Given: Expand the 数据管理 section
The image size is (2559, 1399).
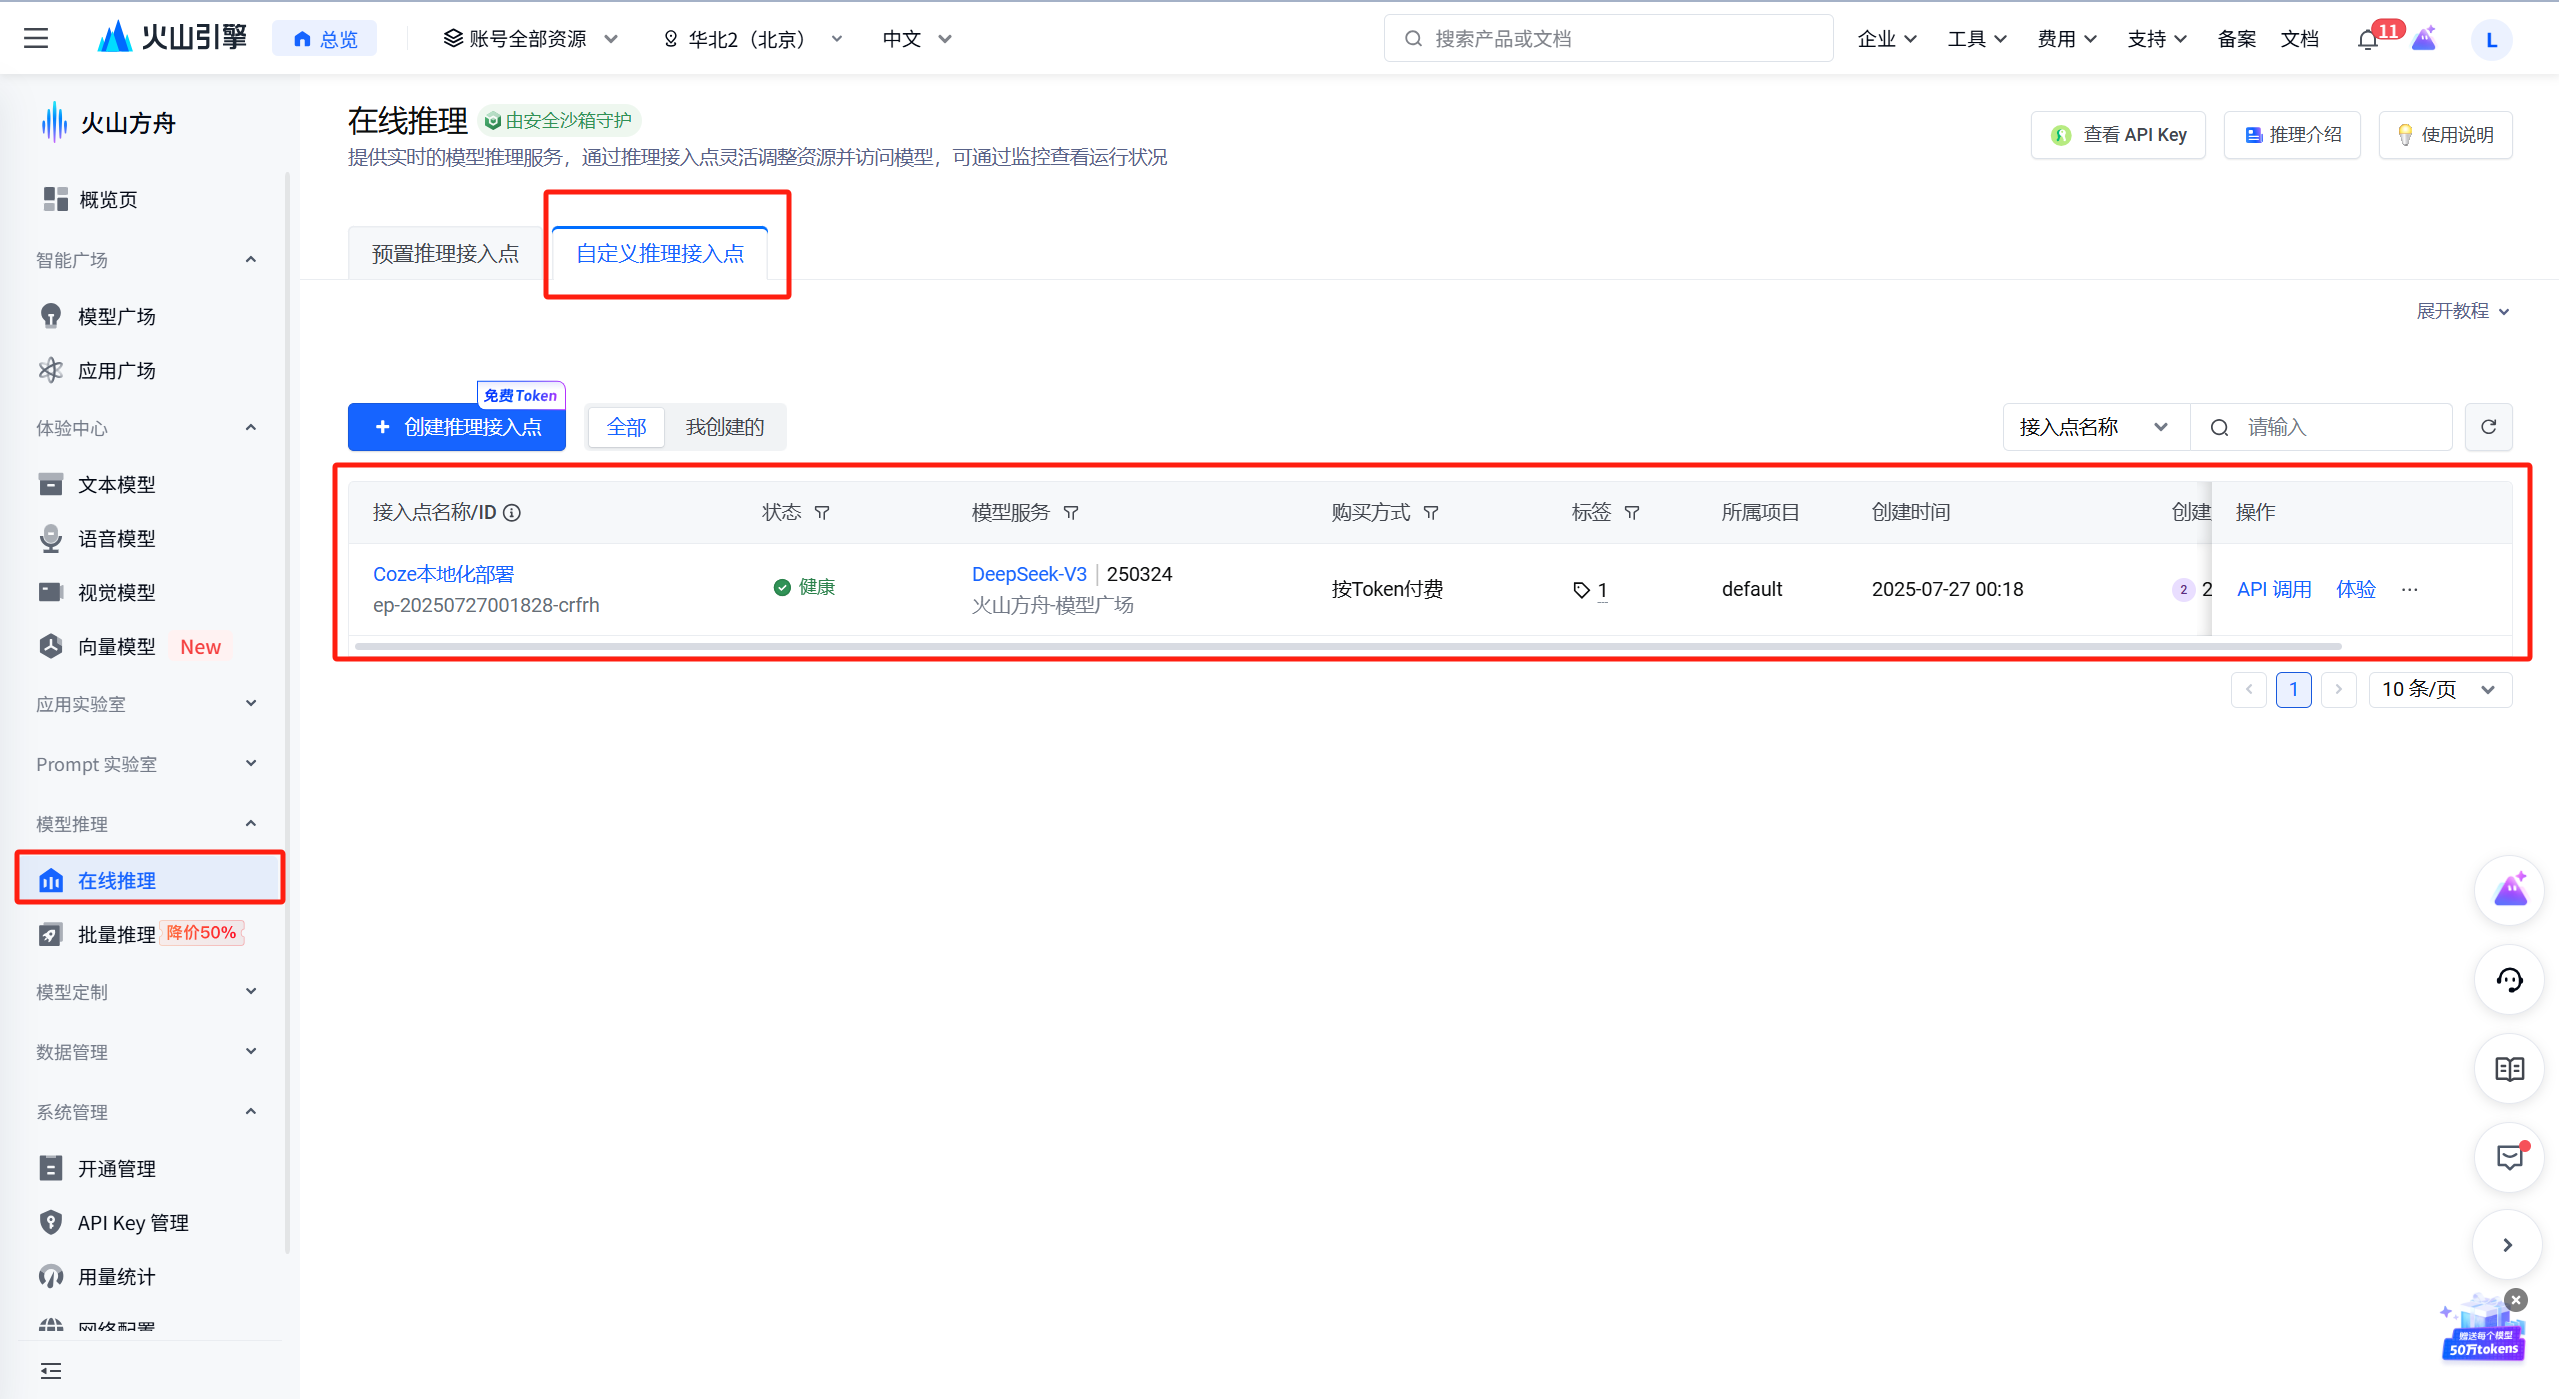Looking at the screenshot, I should (x=251, y=1052).
